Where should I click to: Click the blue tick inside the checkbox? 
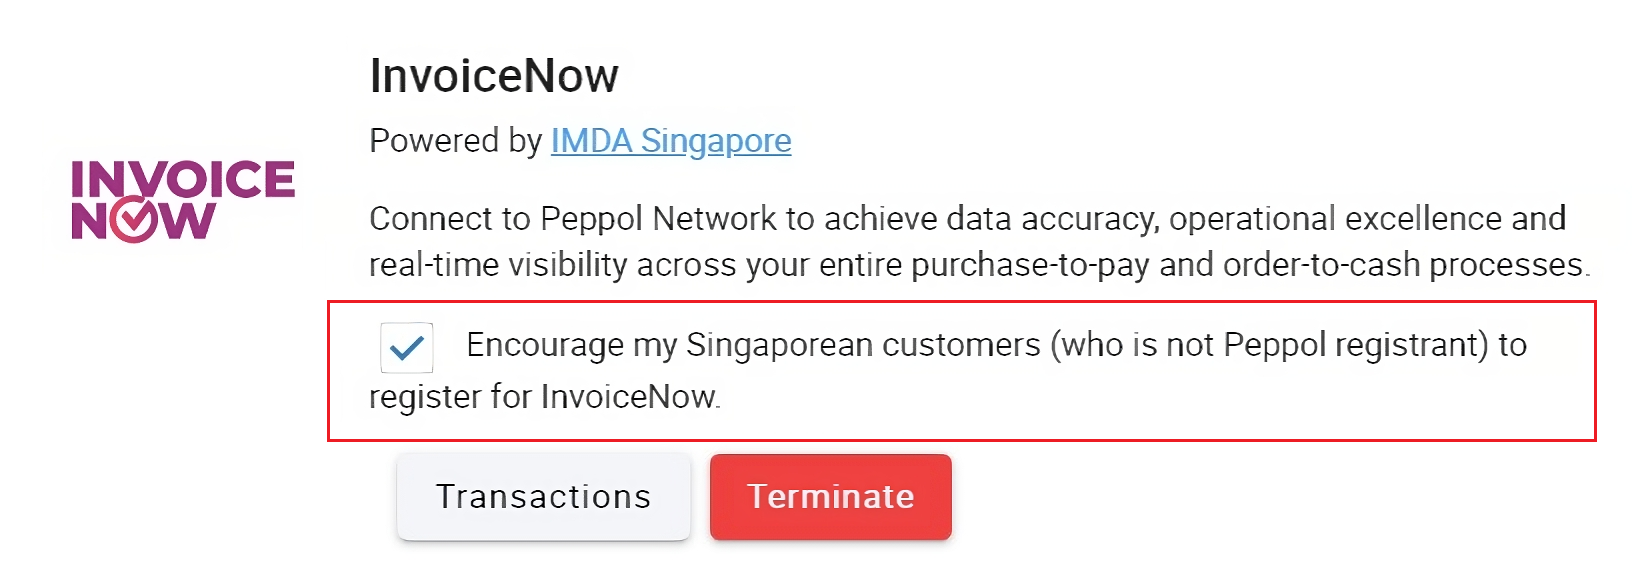point(407,348)
